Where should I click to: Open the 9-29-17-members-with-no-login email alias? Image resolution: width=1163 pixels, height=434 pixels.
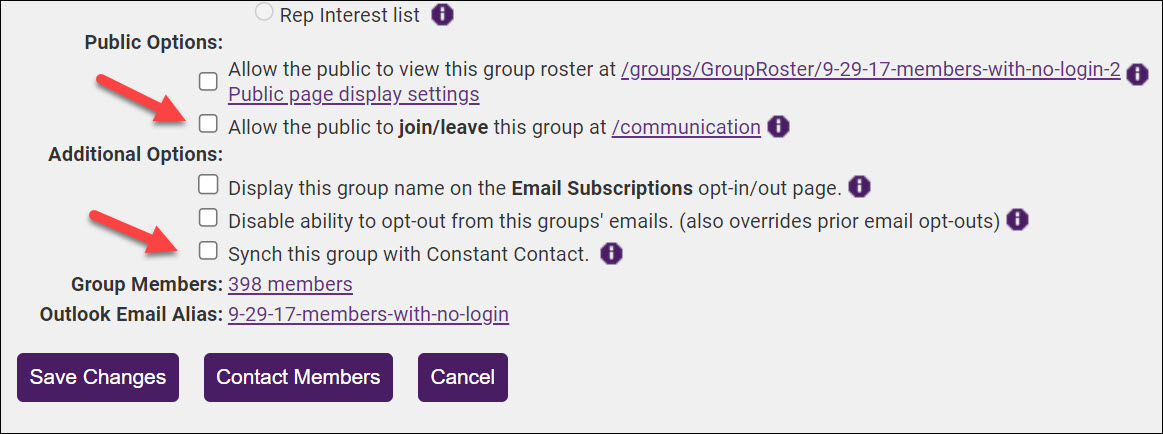pyautogui.click(x=368, y=314)
